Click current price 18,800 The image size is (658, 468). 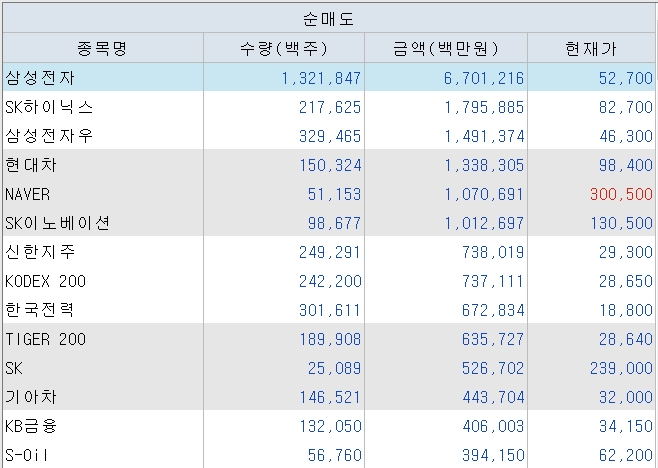(x=626, y=311)
